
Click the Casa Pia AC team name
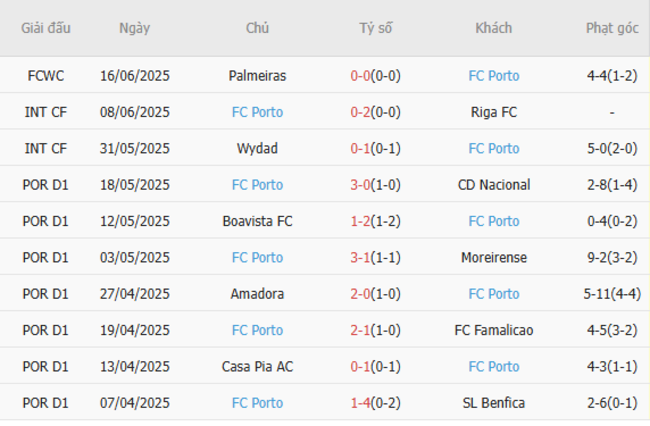click(257, 367)
